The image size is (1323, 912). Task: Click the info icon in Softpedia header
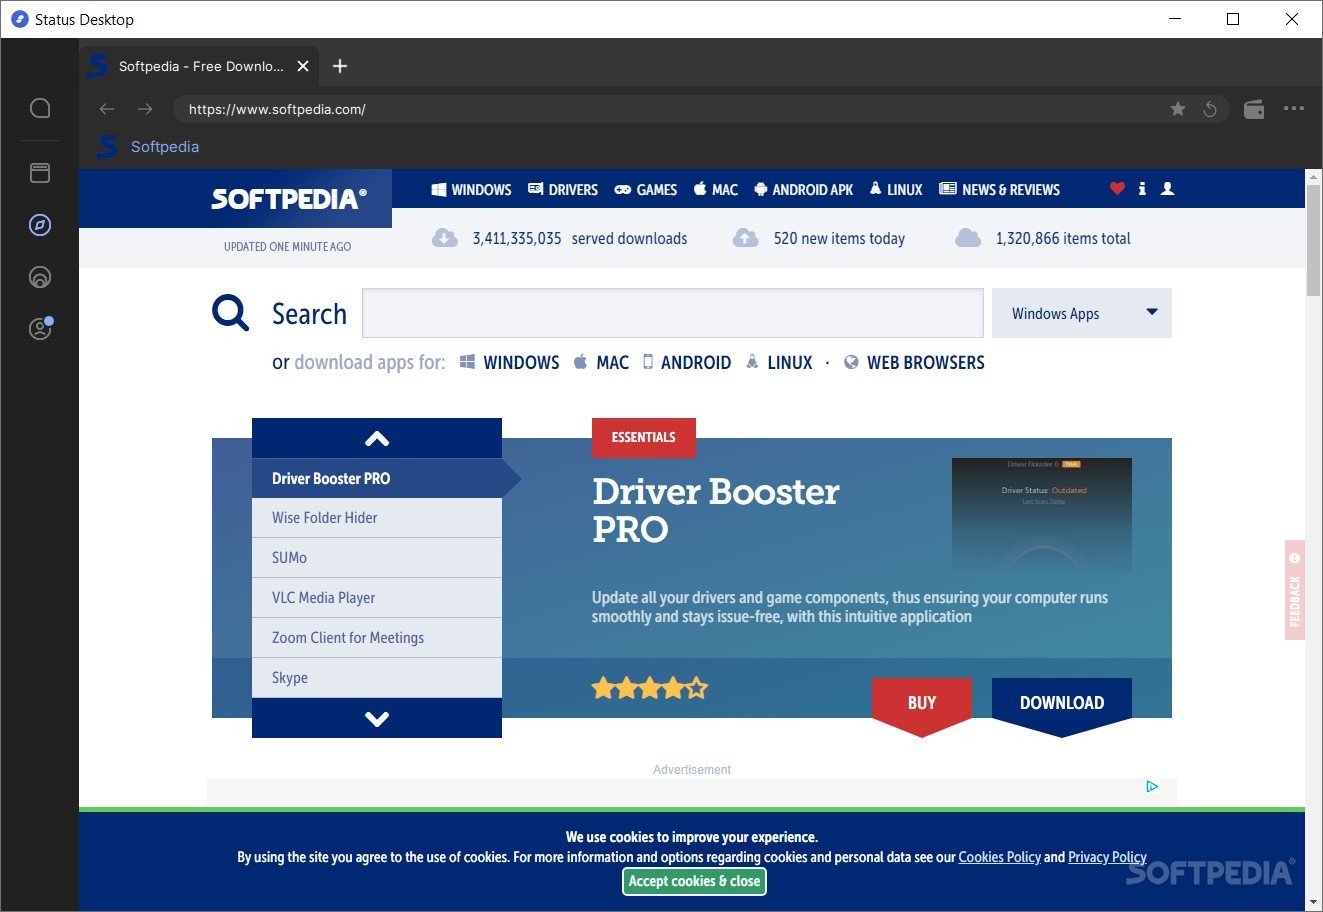[x=1142, y=188]
